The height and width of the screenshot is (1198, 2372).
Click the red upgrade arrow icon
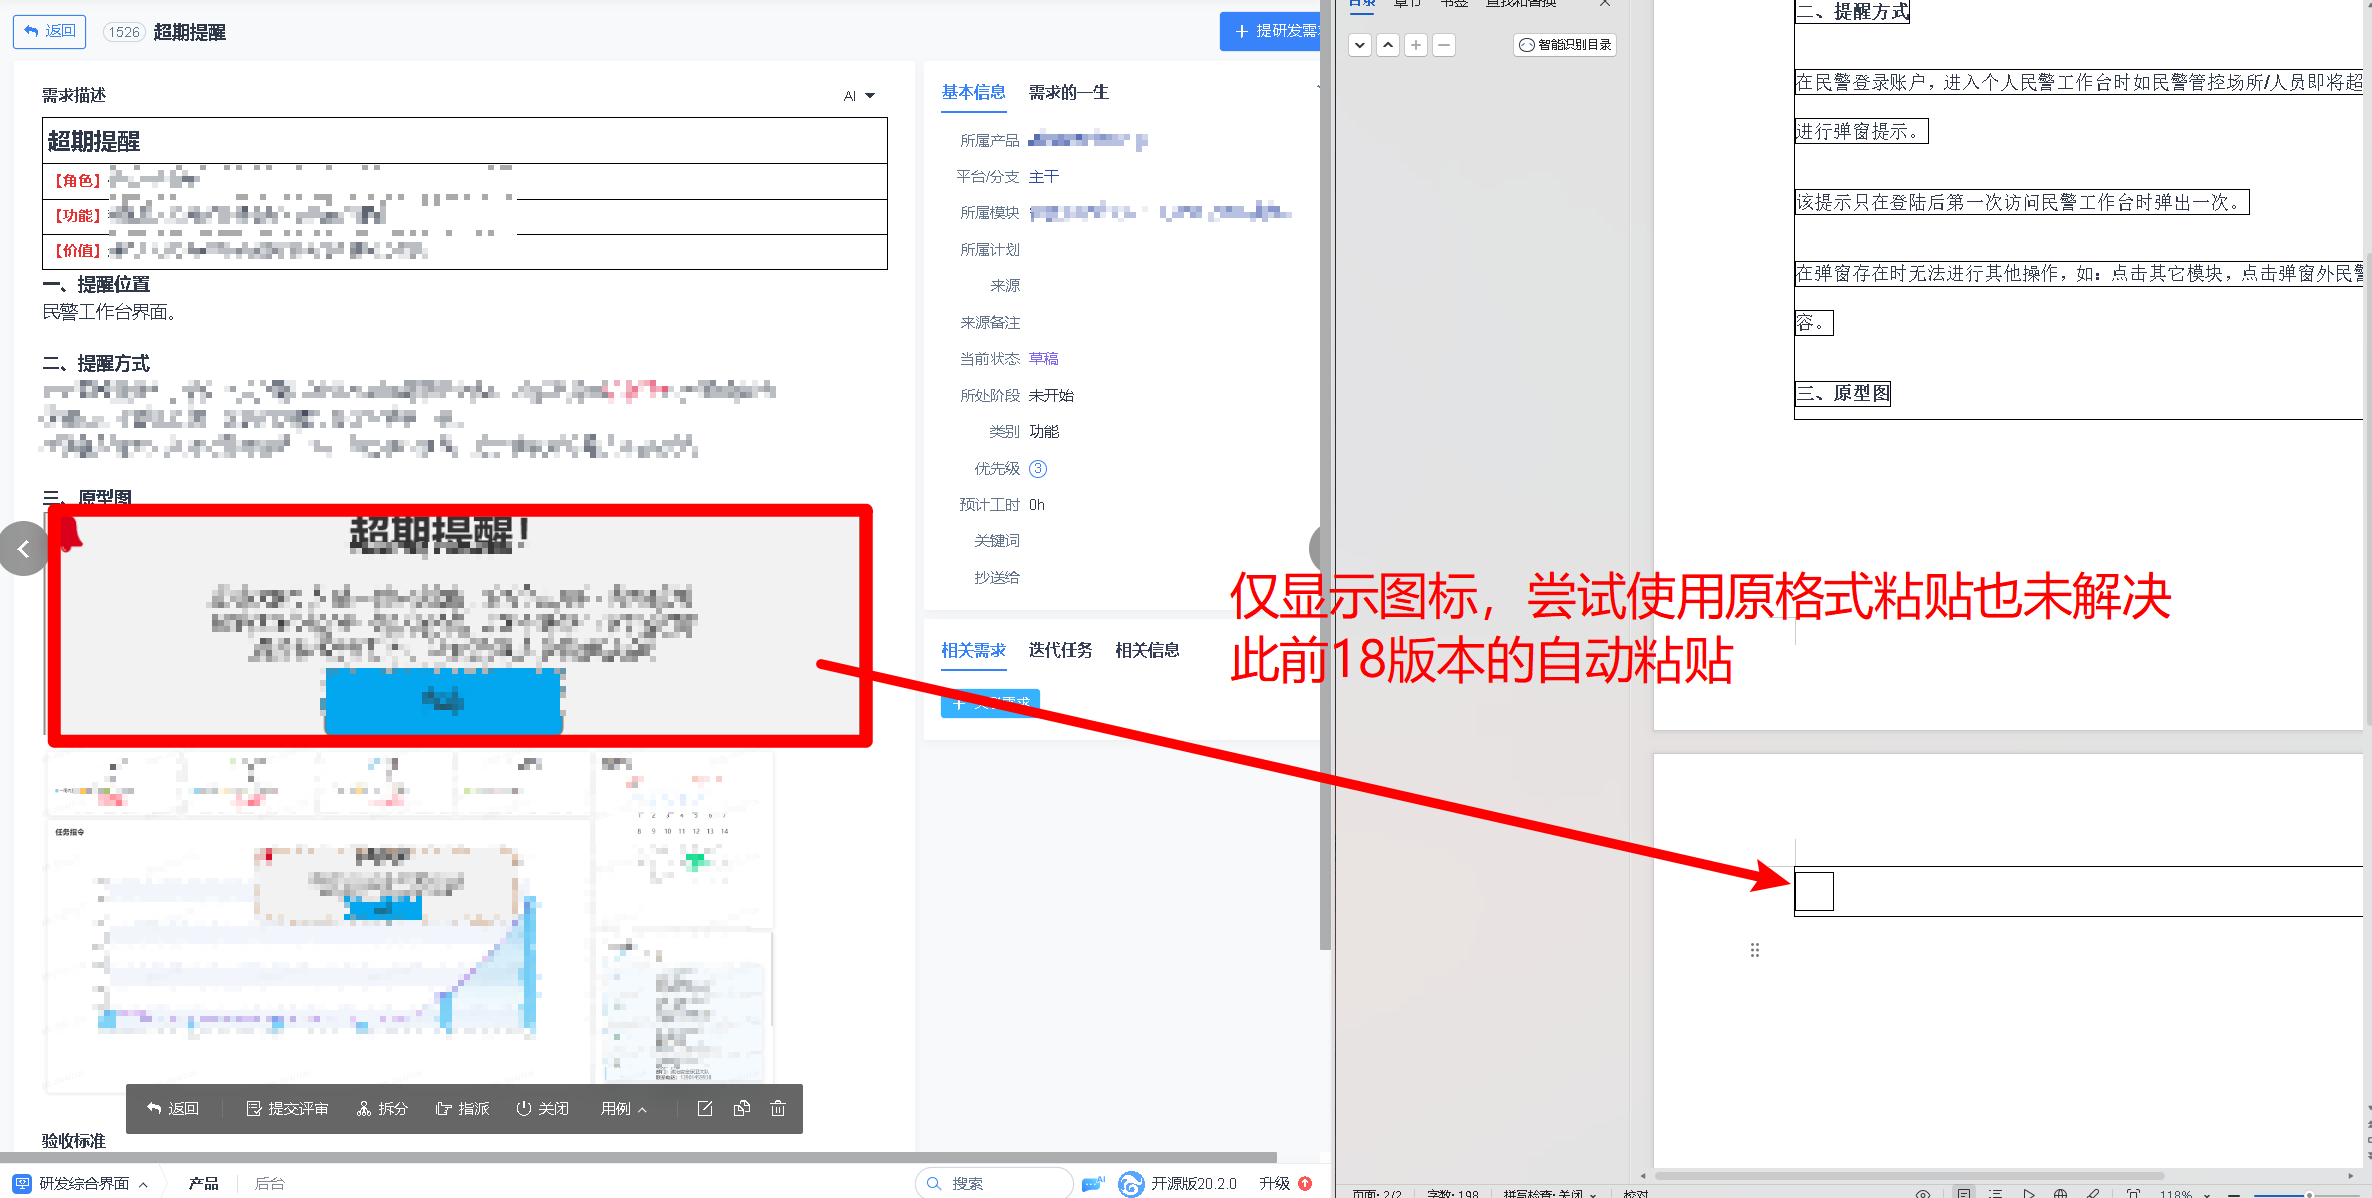1305,1183
